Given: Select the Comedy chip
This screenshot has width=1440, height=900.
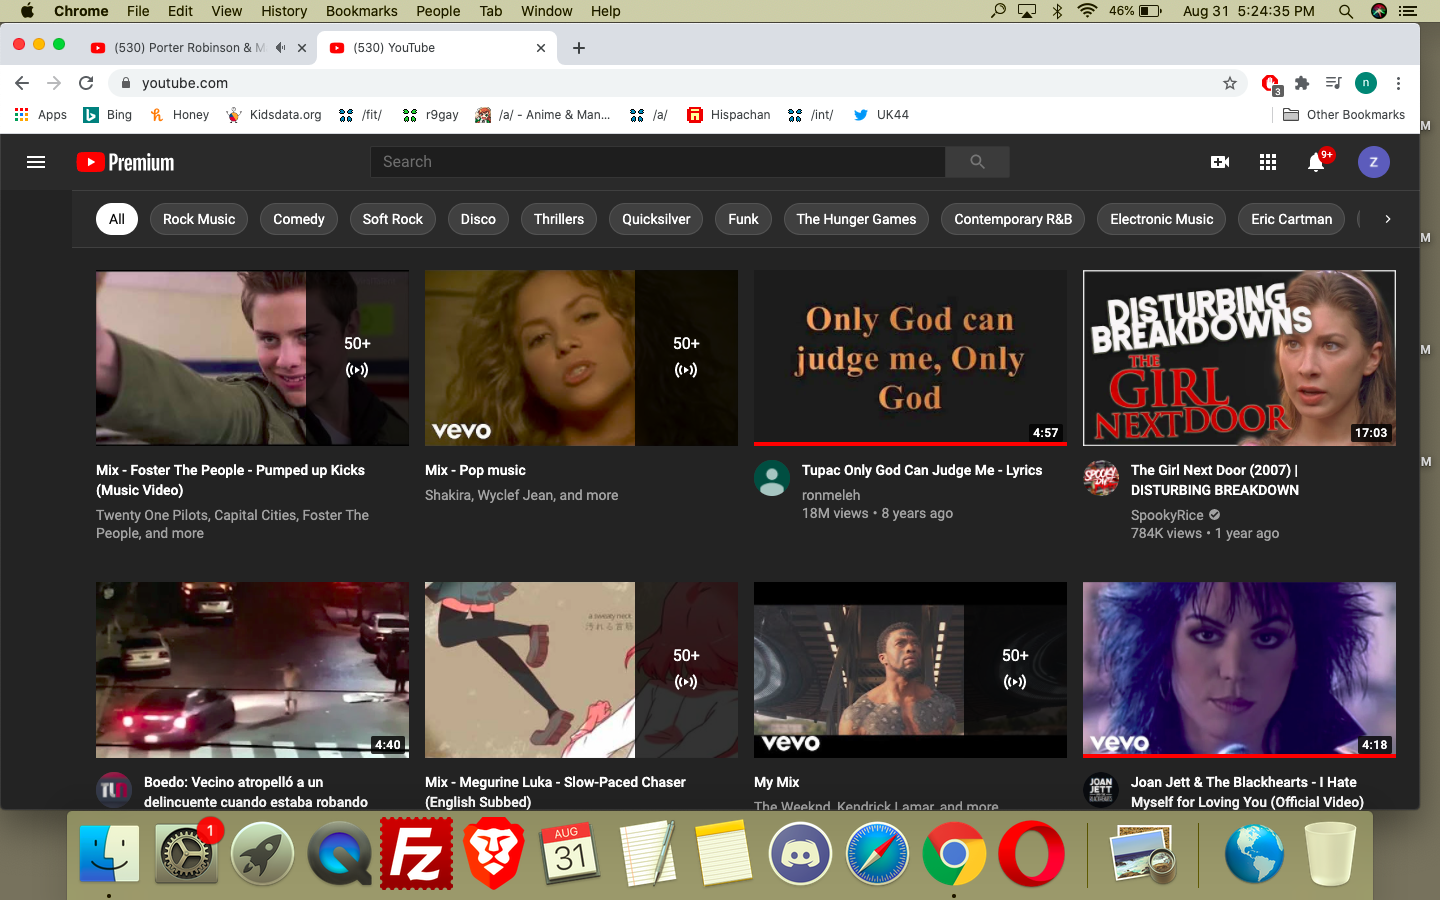Looking at the screenshot, I should [x=299, y=219].
